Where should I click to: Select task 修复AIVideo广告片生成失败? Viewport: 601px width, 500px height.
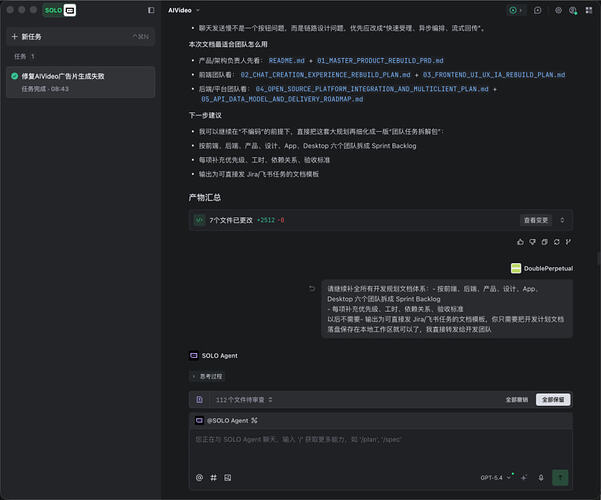pos(80,82)
